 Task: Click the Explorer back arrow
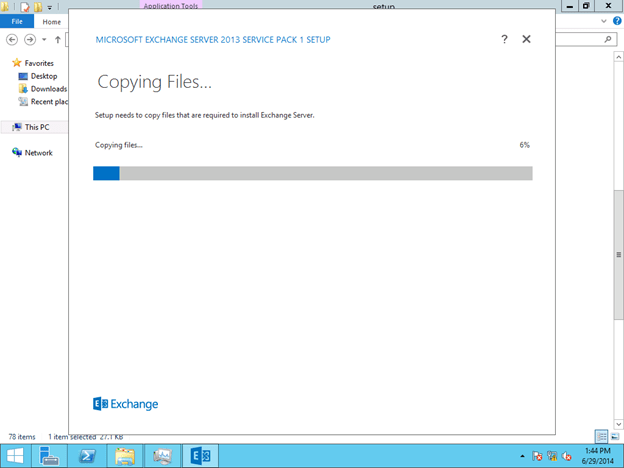(12, 40)
